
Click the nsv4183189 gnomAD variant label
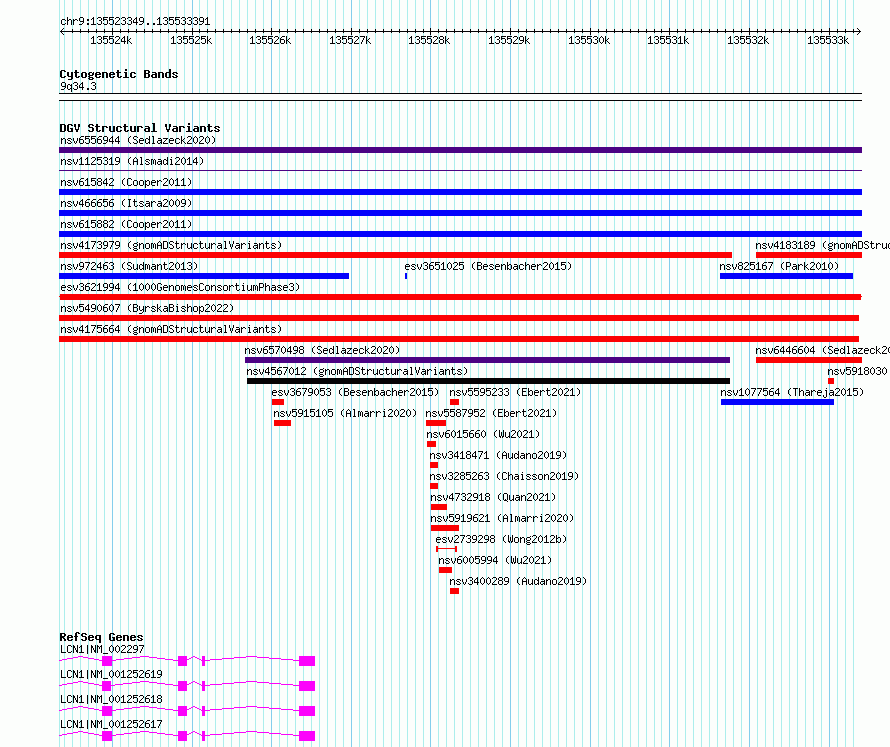click(x=822, y=245)
